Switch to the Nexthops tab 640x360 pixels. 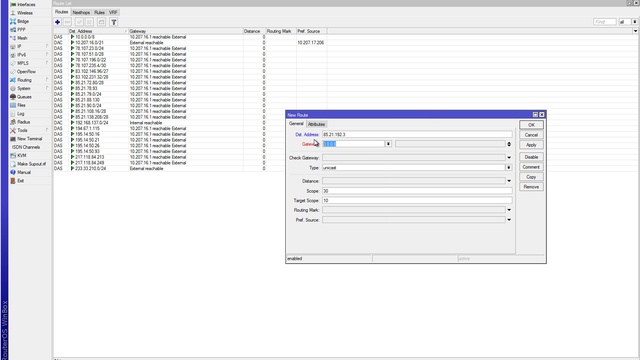point(81,13)
